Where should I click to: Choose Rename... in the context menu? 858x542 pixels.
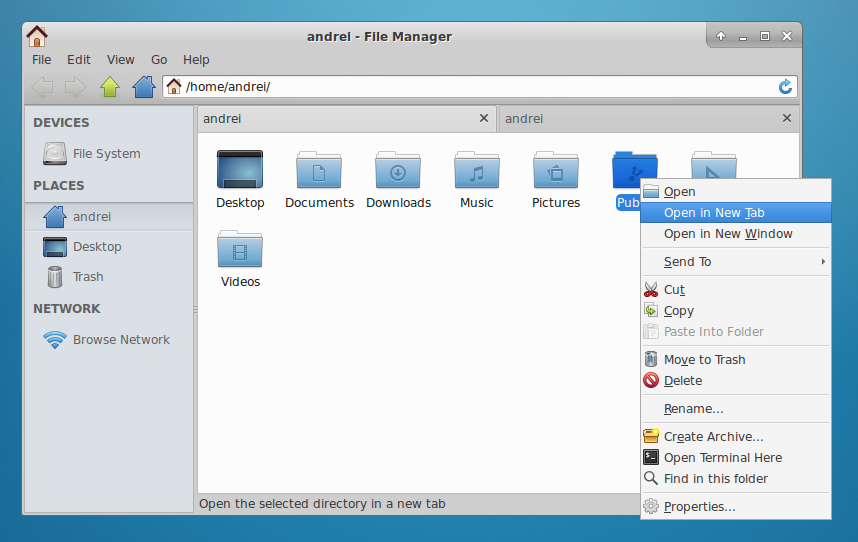735,409
